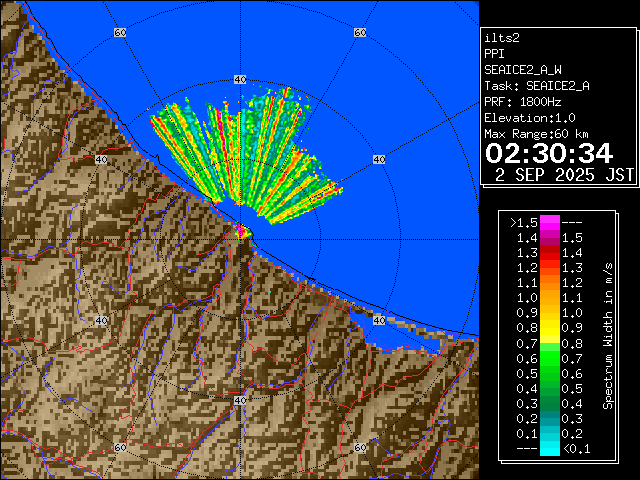
Task: Click the radar site marker on the coast
Action: 241,231
